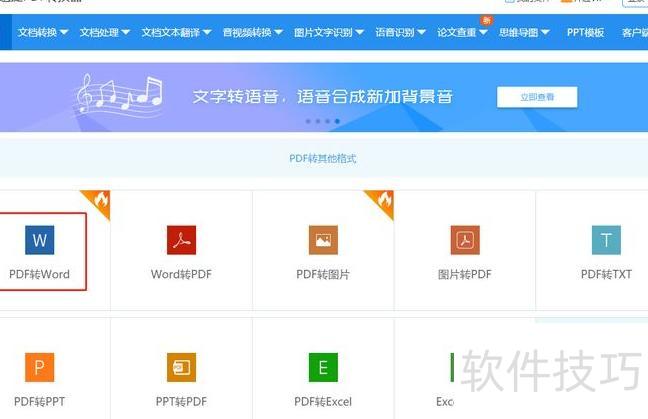This screenshot has width=648, height=419.
Task: Click the PDF转Excel text label
Action: pyautogui.click(x=323, y=401)
